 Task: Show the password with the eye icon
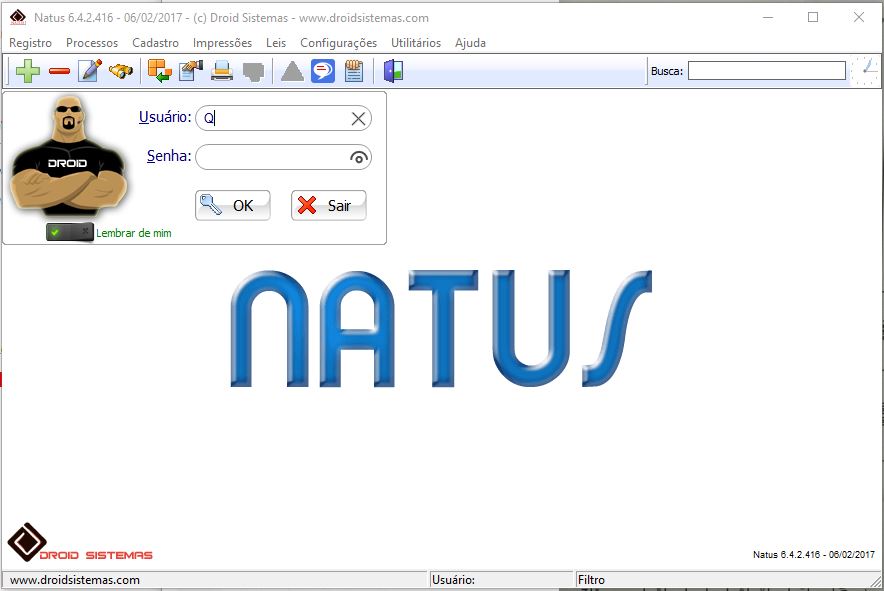coord(359,158)
